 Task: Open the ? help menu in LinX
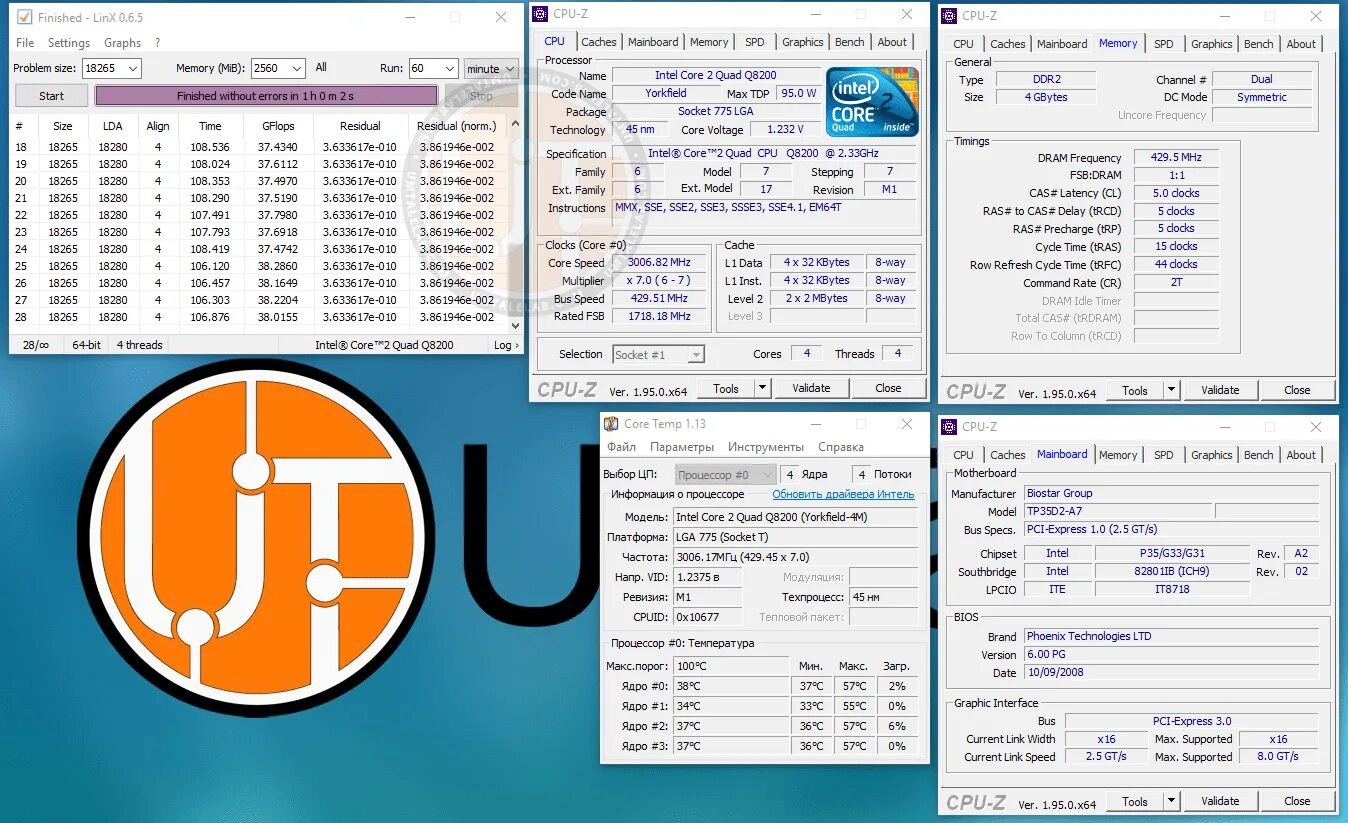[157, 43]
